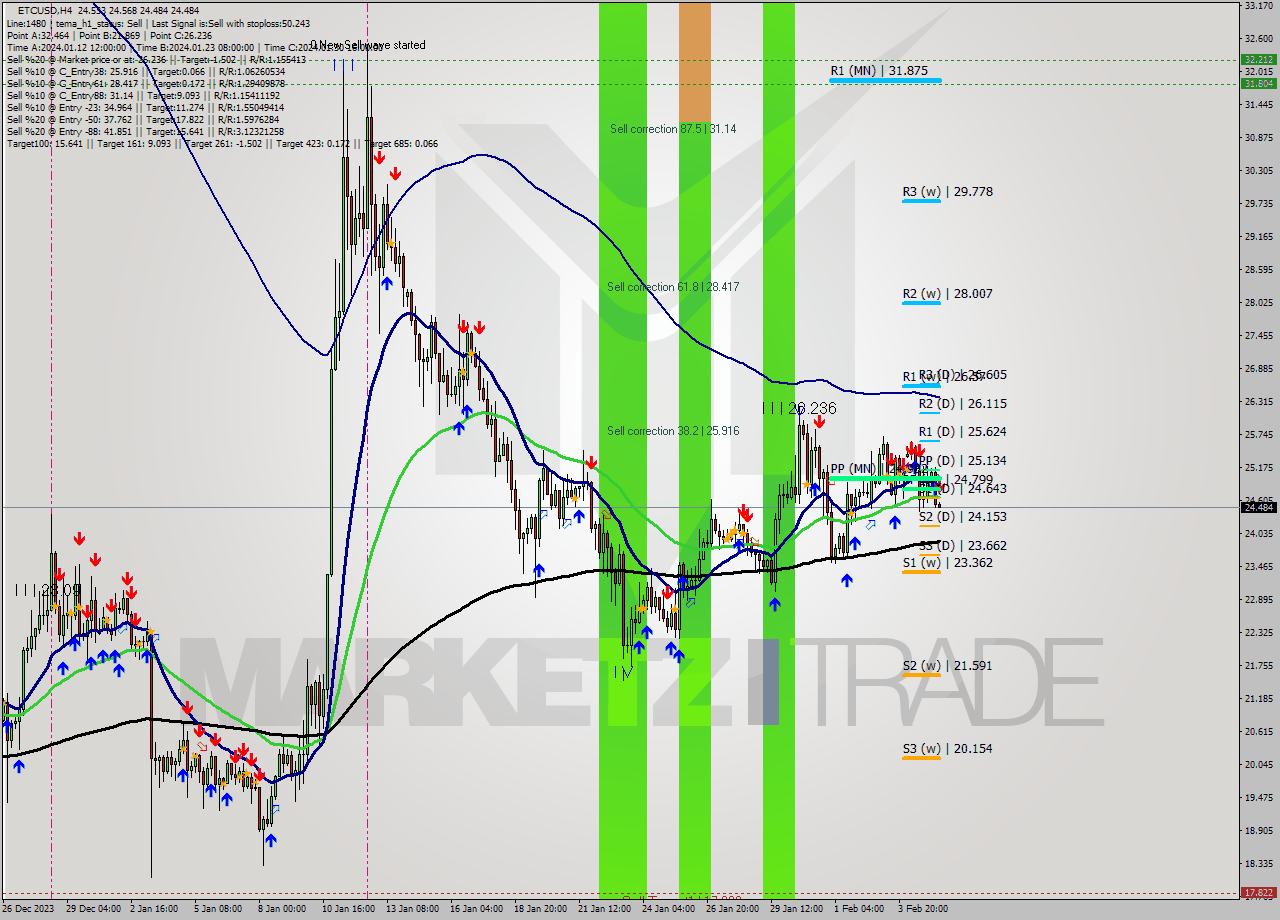
Task: Click the '1 Feb 04:00' time label
Action: click(859, 909)
